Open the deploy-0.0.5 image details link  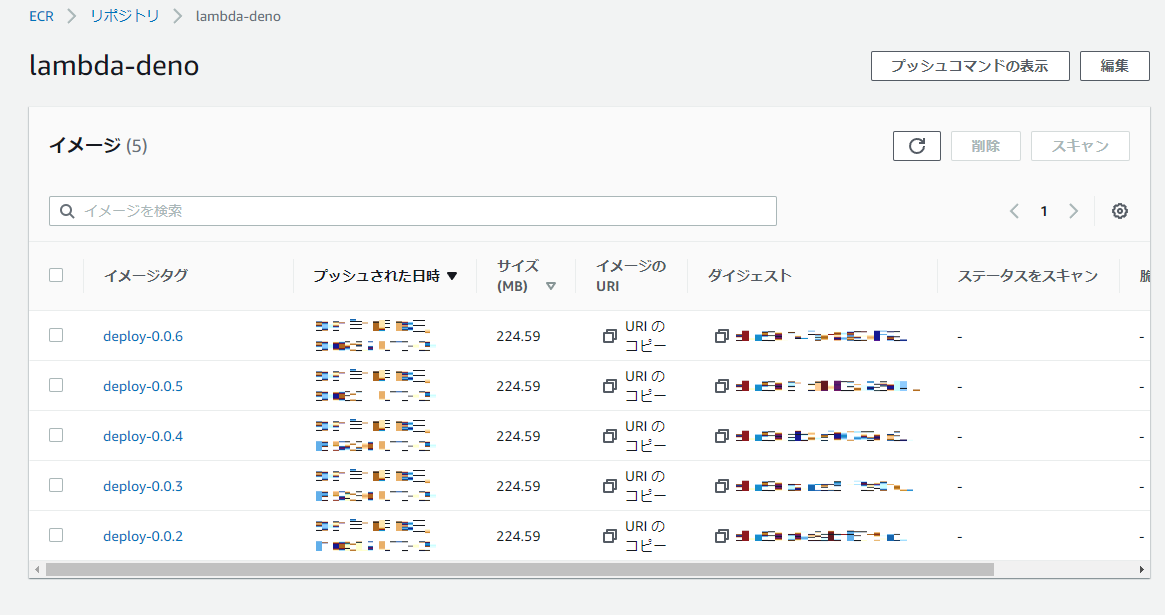143,385
